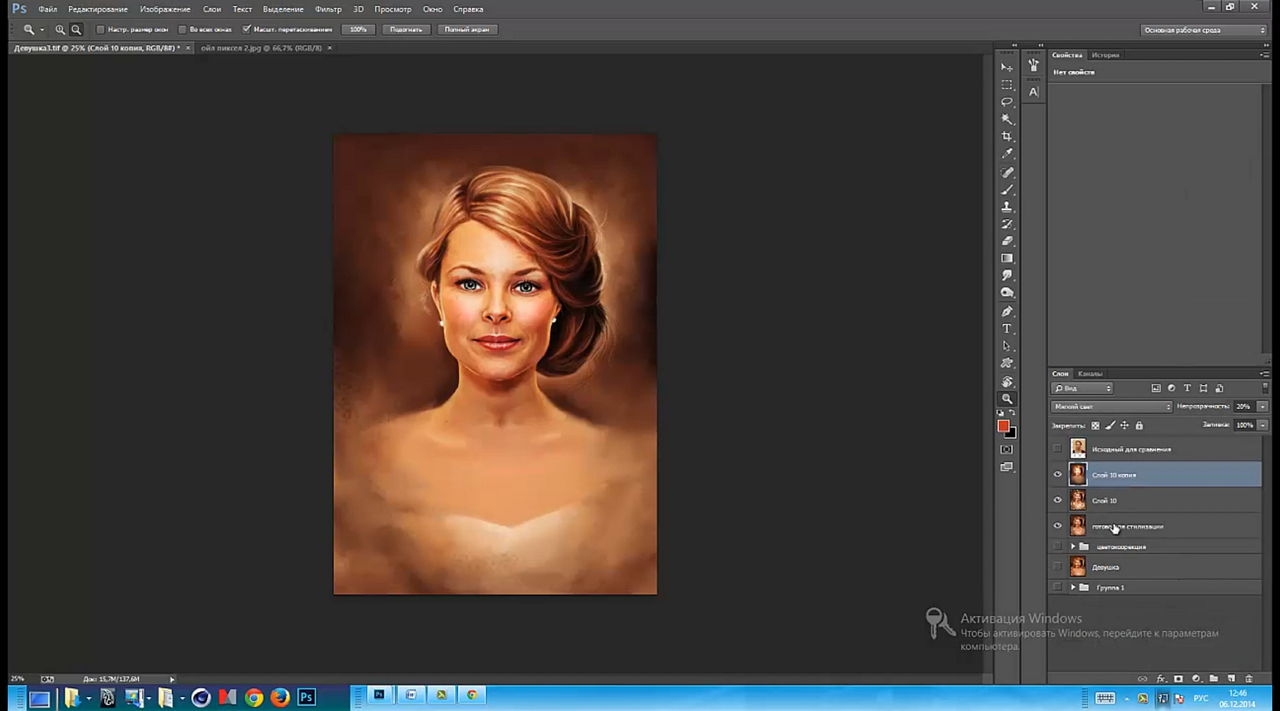Select the Clone Stamp tool
The width and height of the screenshot is (1280, 711).
pyautogui.click(x=1007, y=207)
